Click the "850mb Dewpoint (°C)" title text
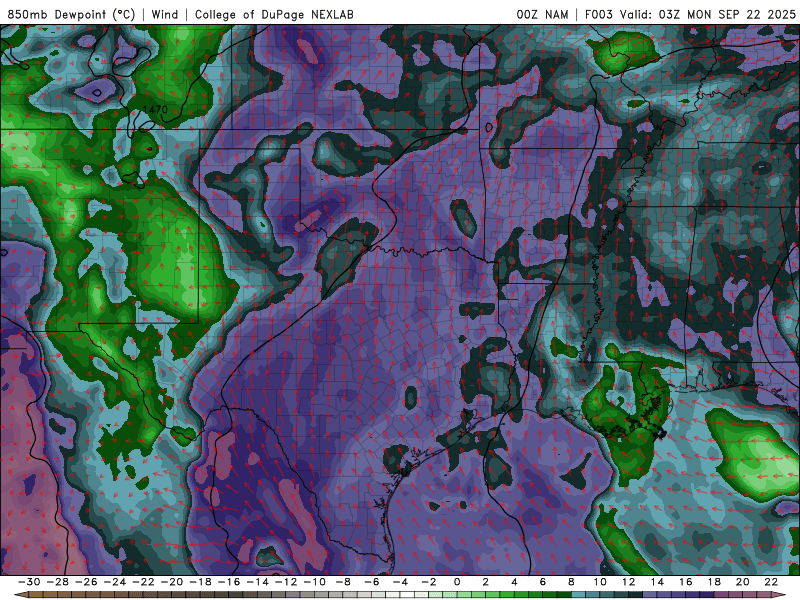The height and width of the screenshot is (600, 800). pyautogui.click(x=71, y=14)
